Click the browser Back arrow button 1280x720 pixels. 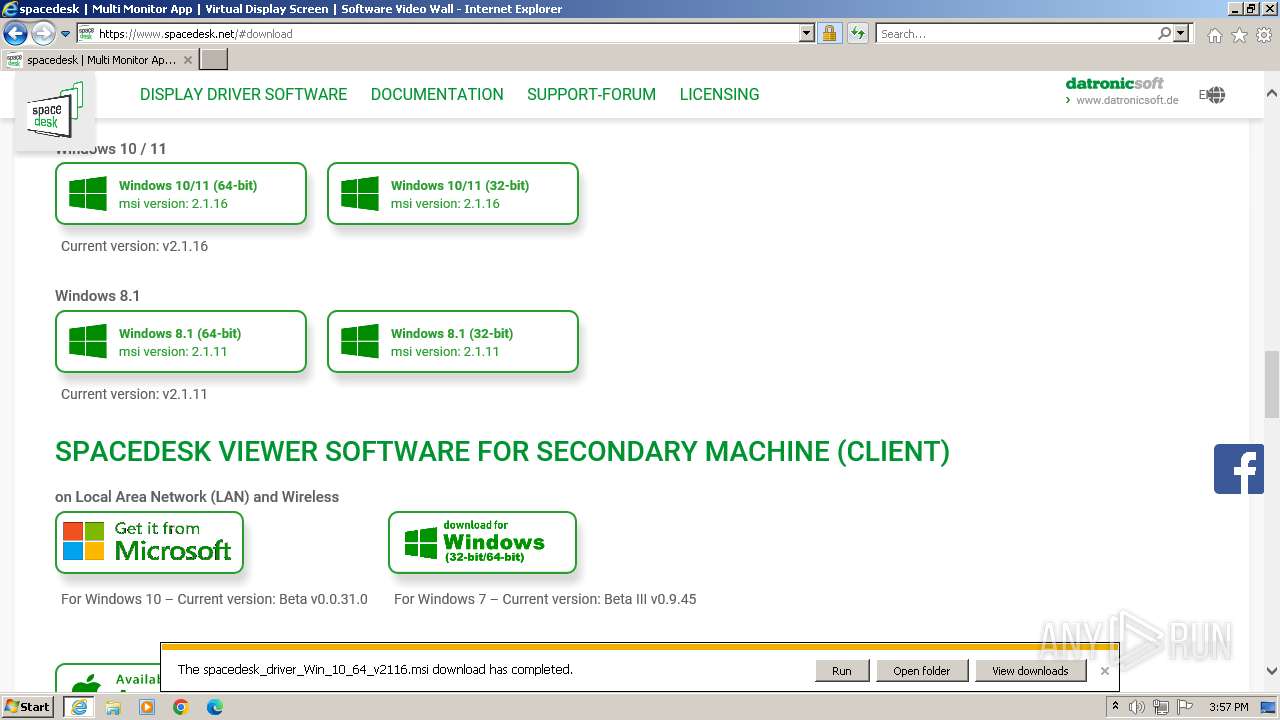click(15, 33)
